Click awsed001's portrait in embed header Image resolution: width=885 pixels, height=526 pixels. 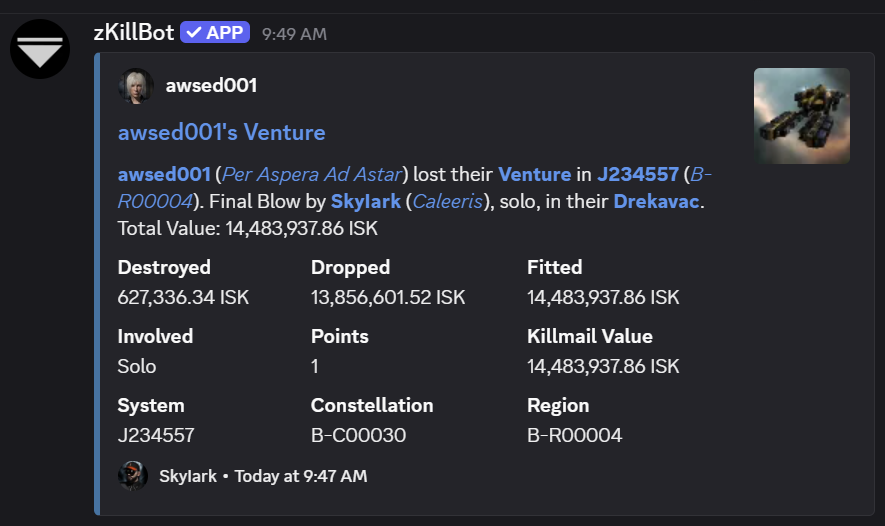[x=136, y=86]
